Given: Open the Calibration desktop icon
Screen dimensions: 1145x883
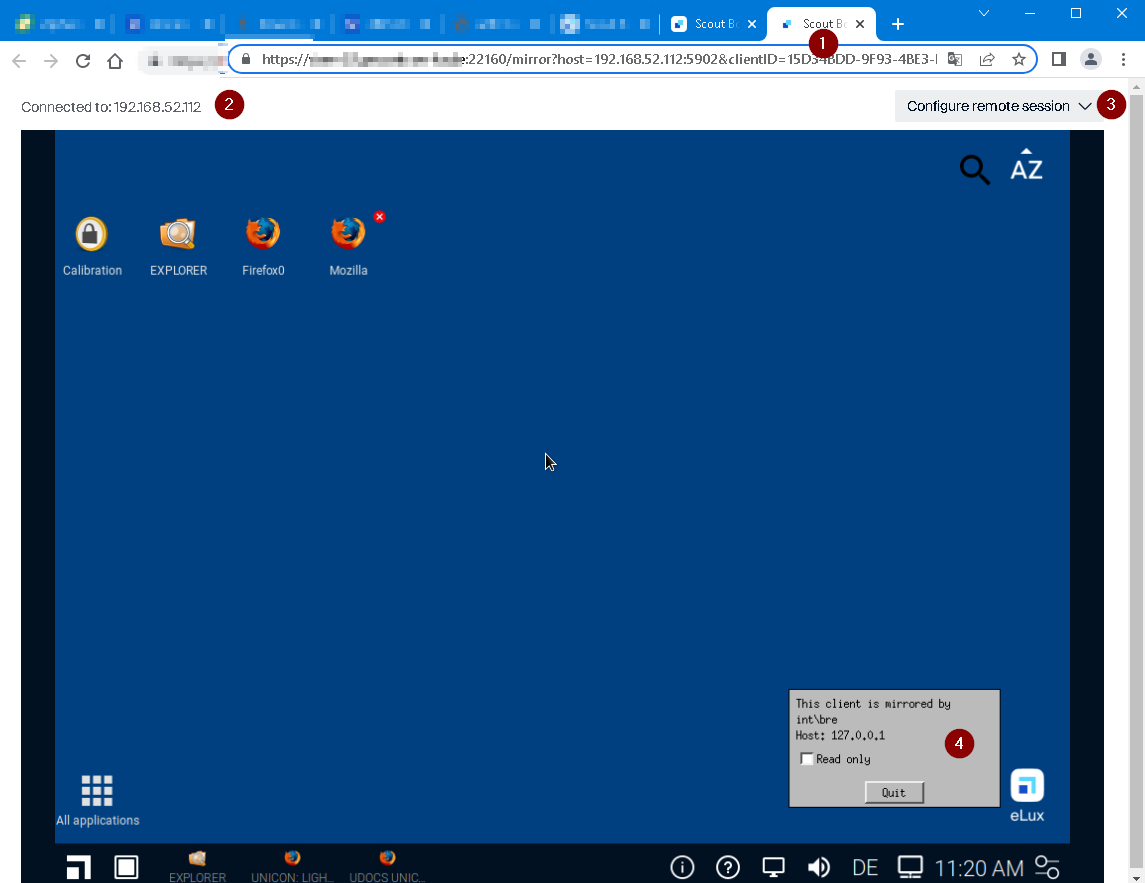Looking at the screenshot, I should click(92, 247).
